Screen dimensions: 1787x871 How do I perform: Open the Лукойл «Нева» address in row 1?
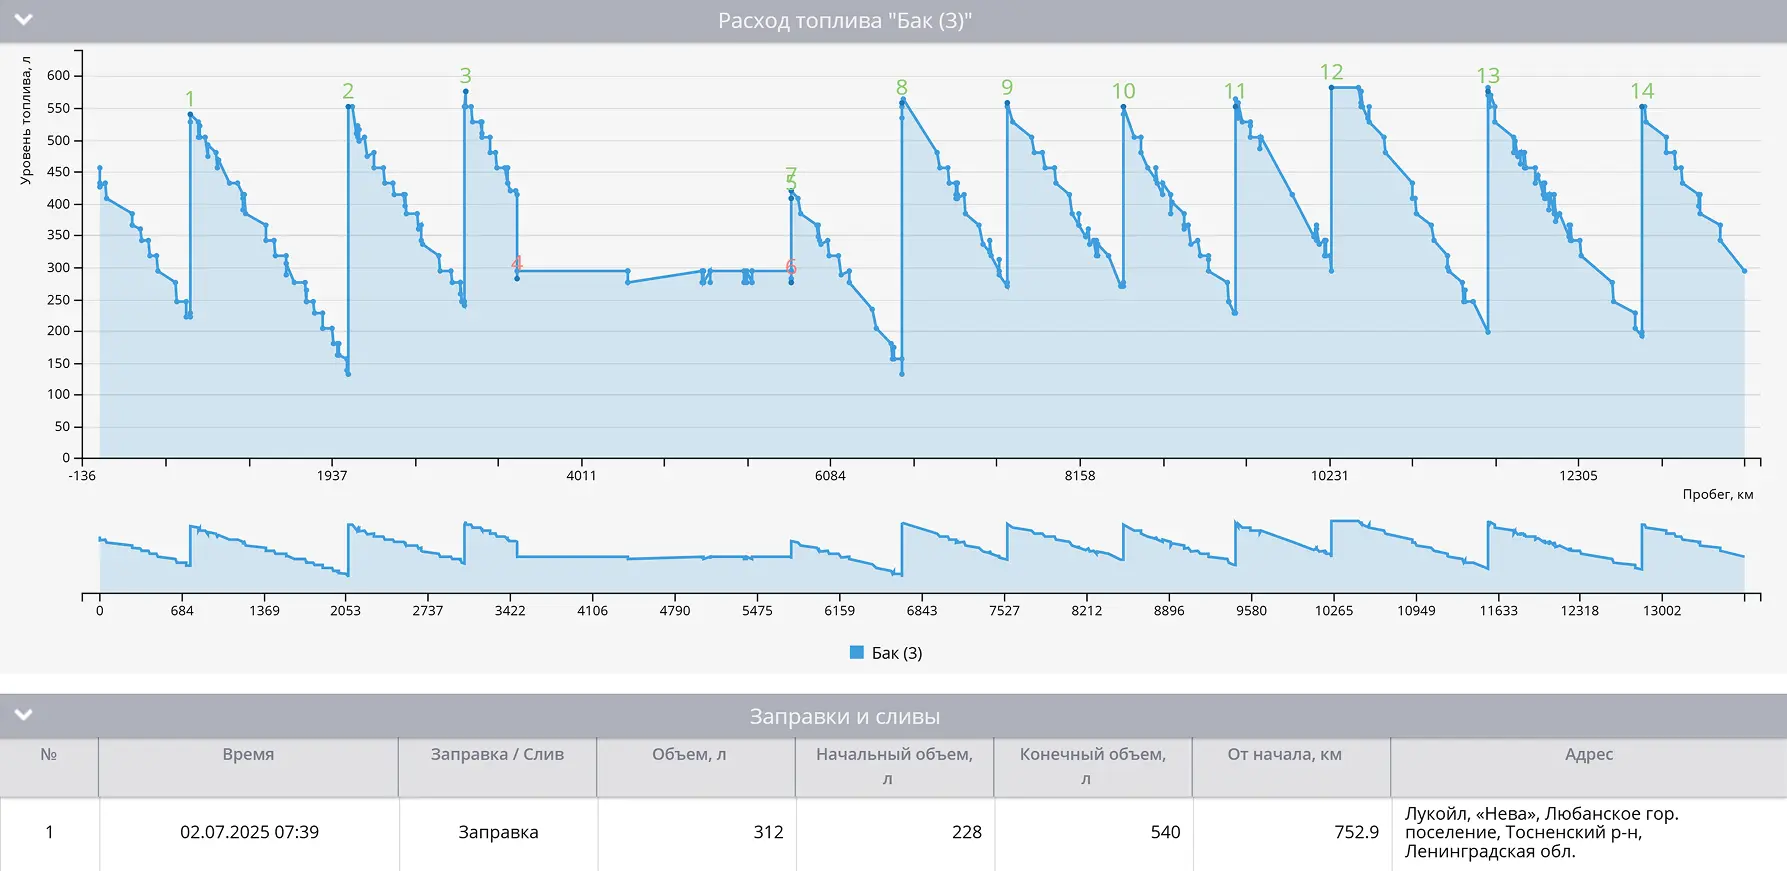pyautogui.click(x=1540, y=832)
